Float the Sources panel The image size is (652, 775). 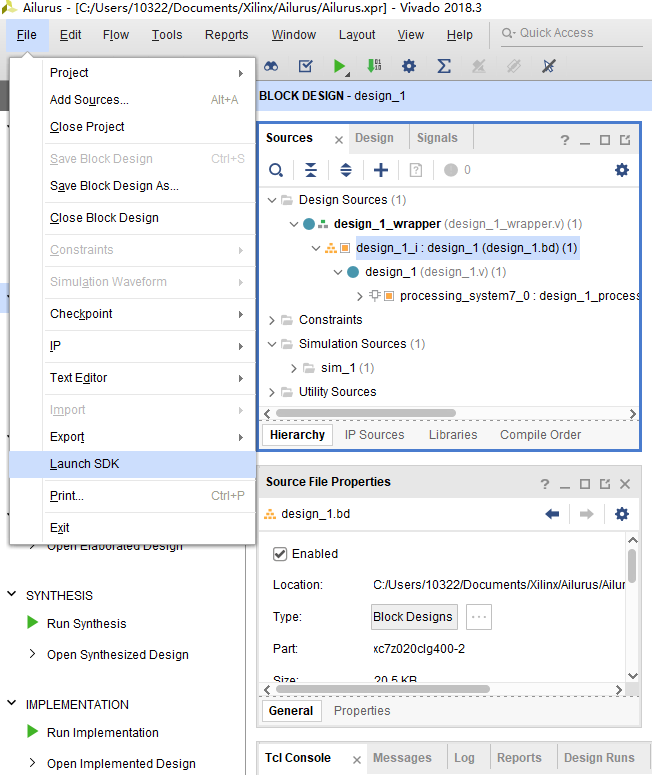pos(625,140)
